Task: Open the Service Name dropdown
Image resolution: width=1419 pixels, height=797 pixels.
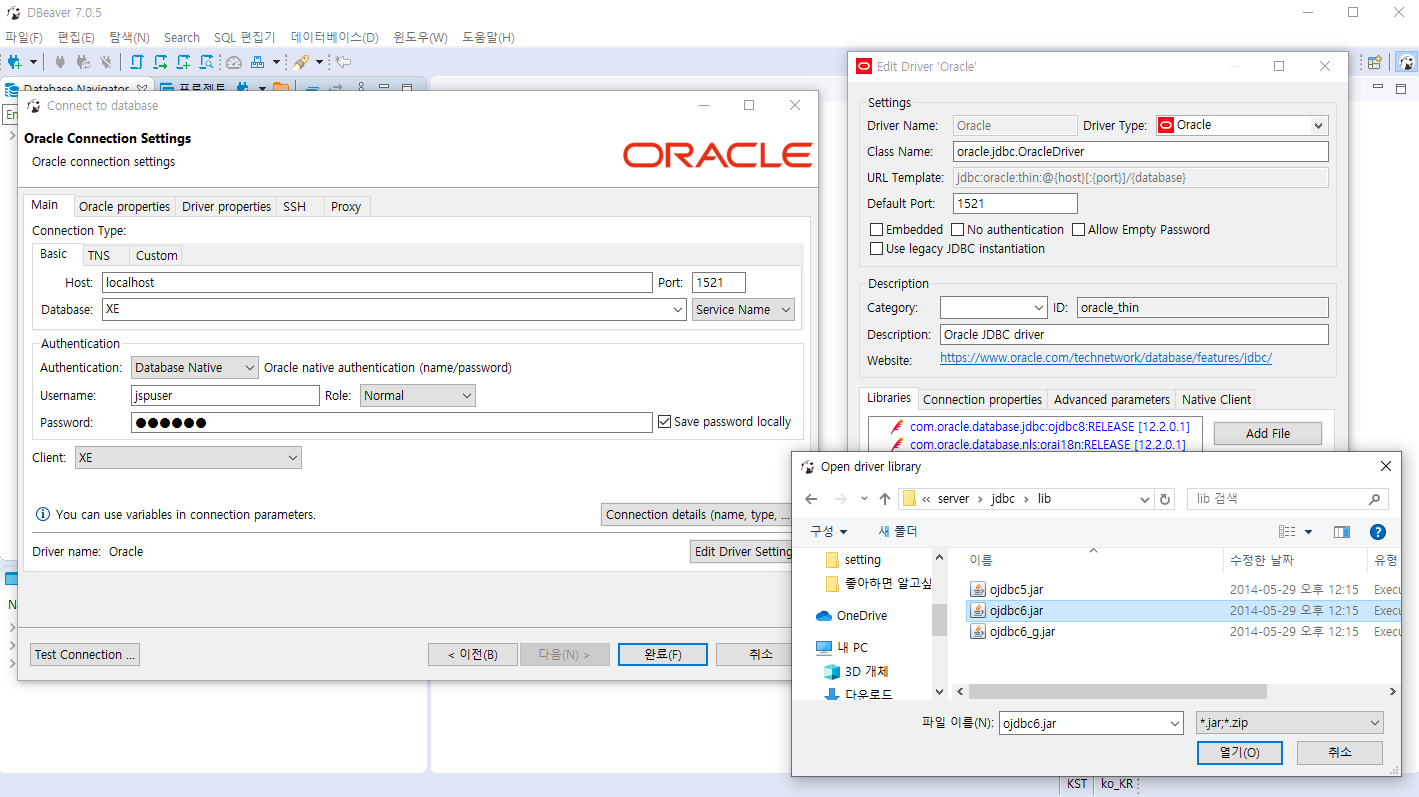Action: (x=743, y=310)
